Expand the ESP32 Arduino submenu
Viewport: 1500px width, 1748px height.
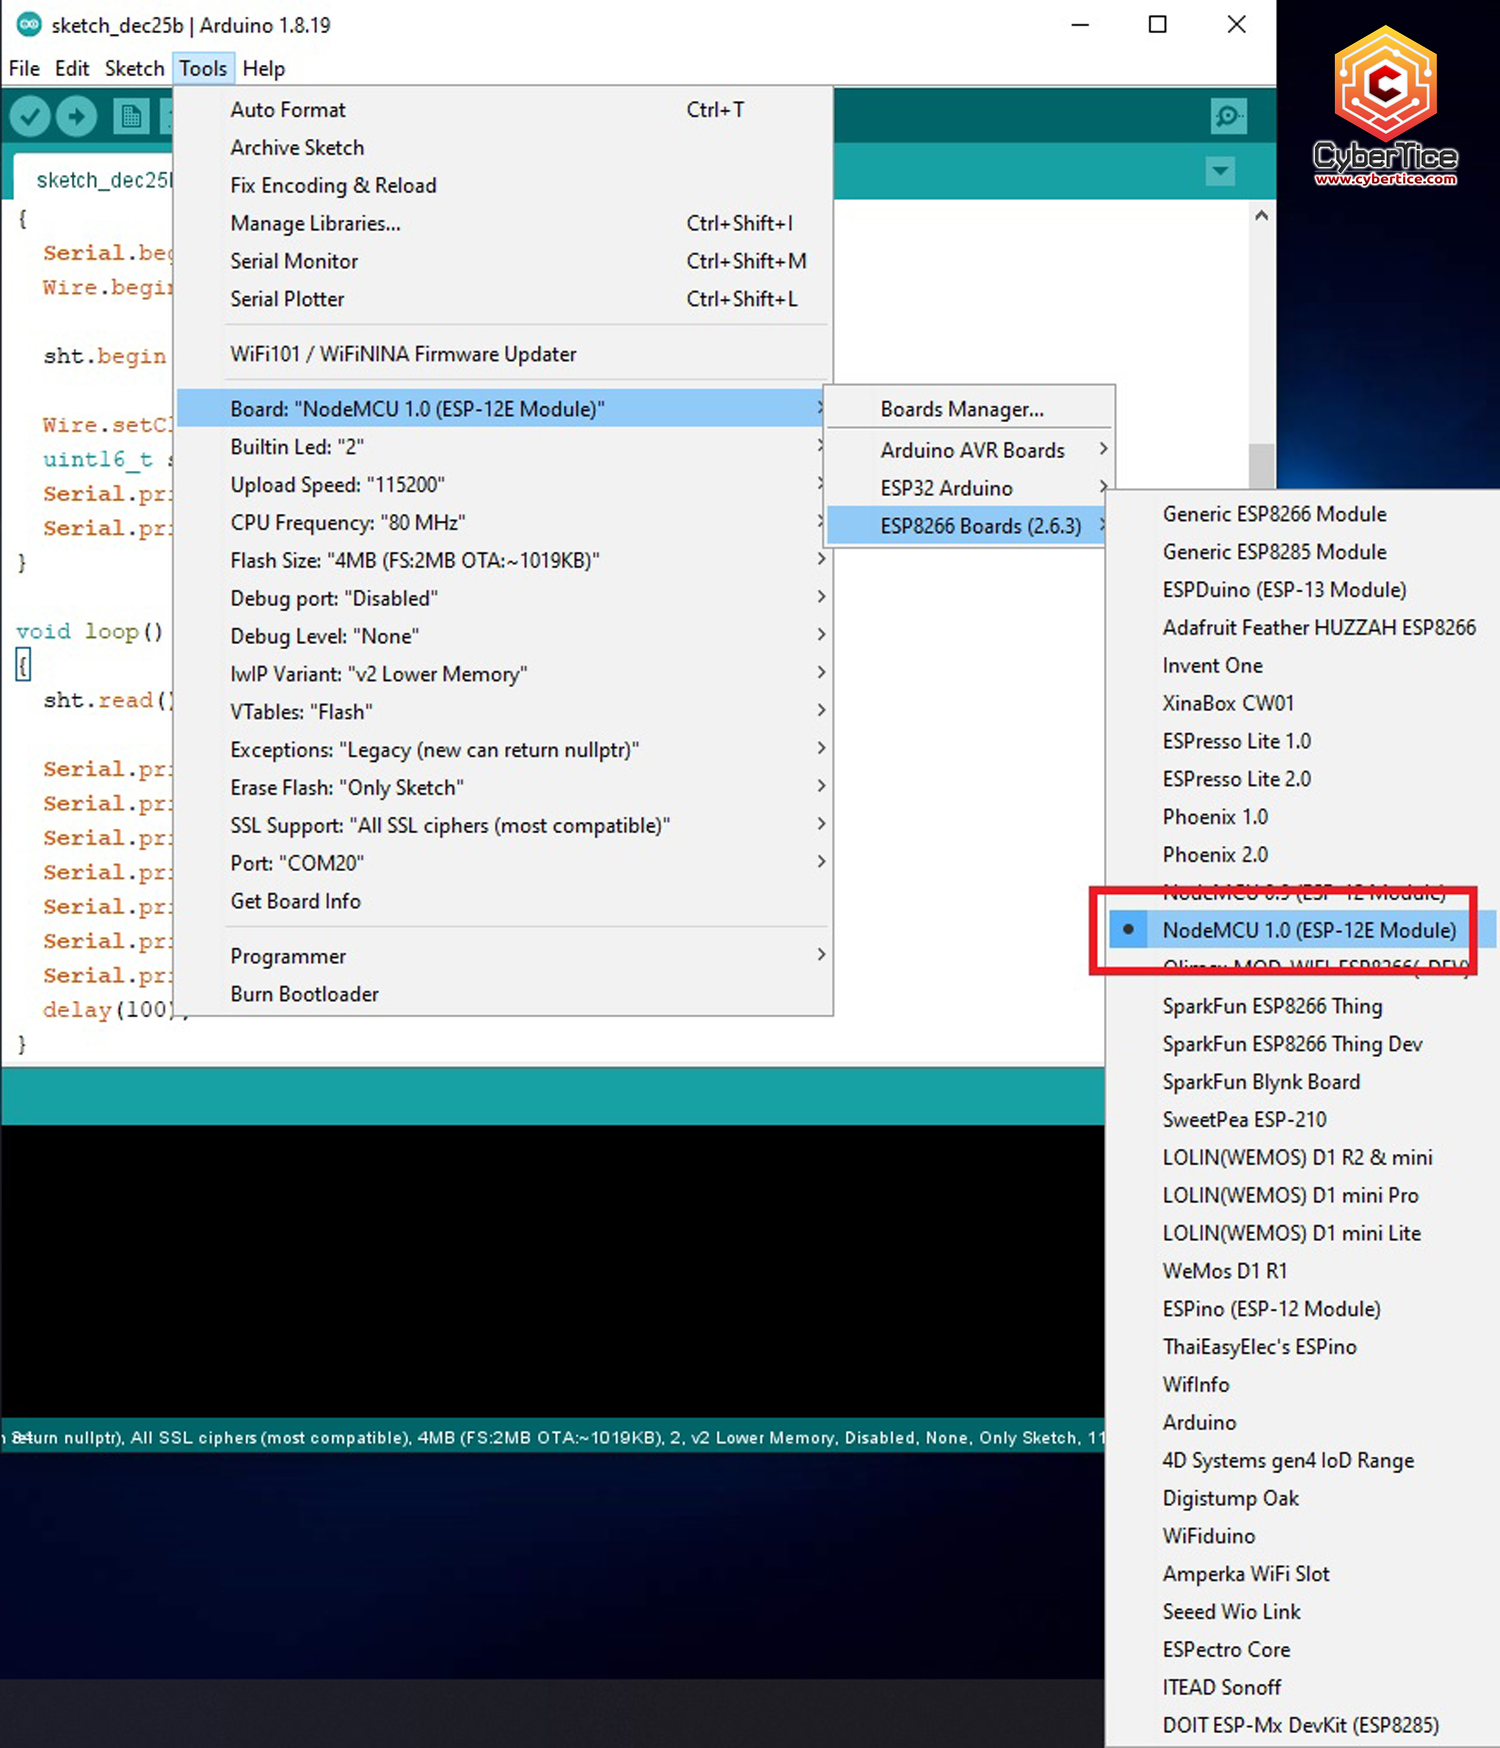coord(946,488)
